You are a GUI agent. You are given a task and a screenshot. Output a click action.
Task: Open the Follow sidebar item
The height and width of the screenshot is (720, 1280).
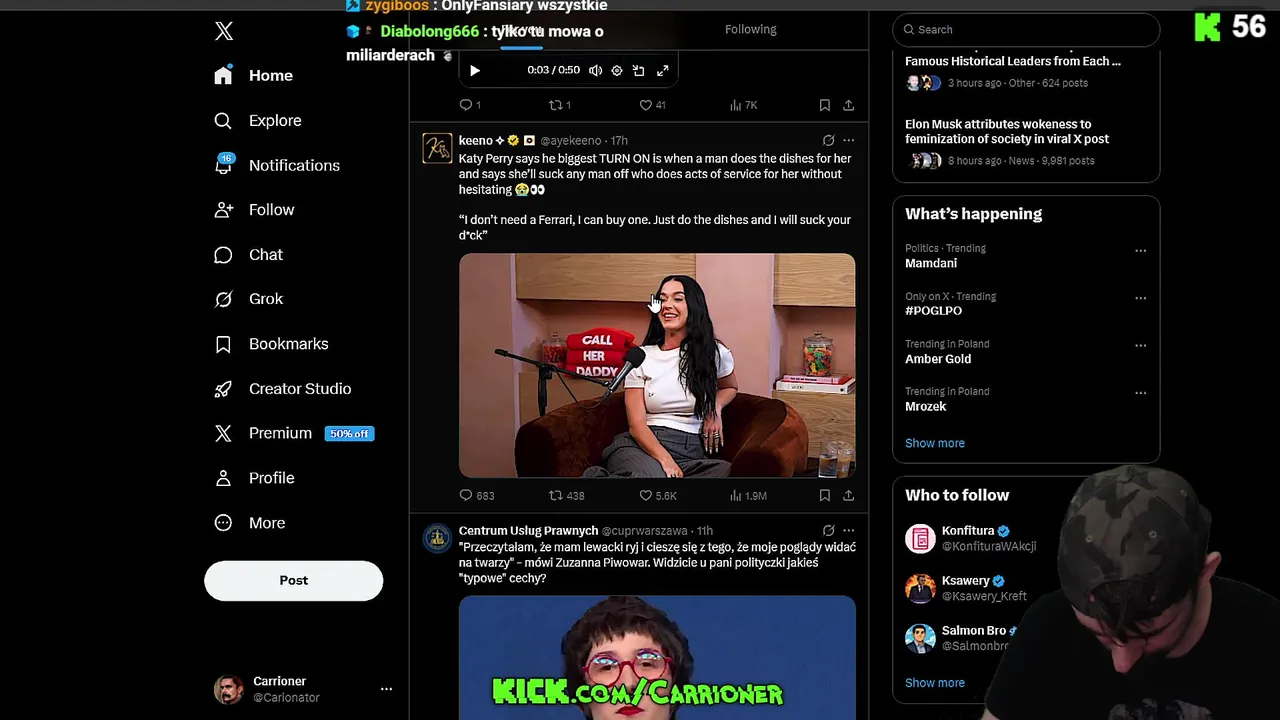[254, 210]
